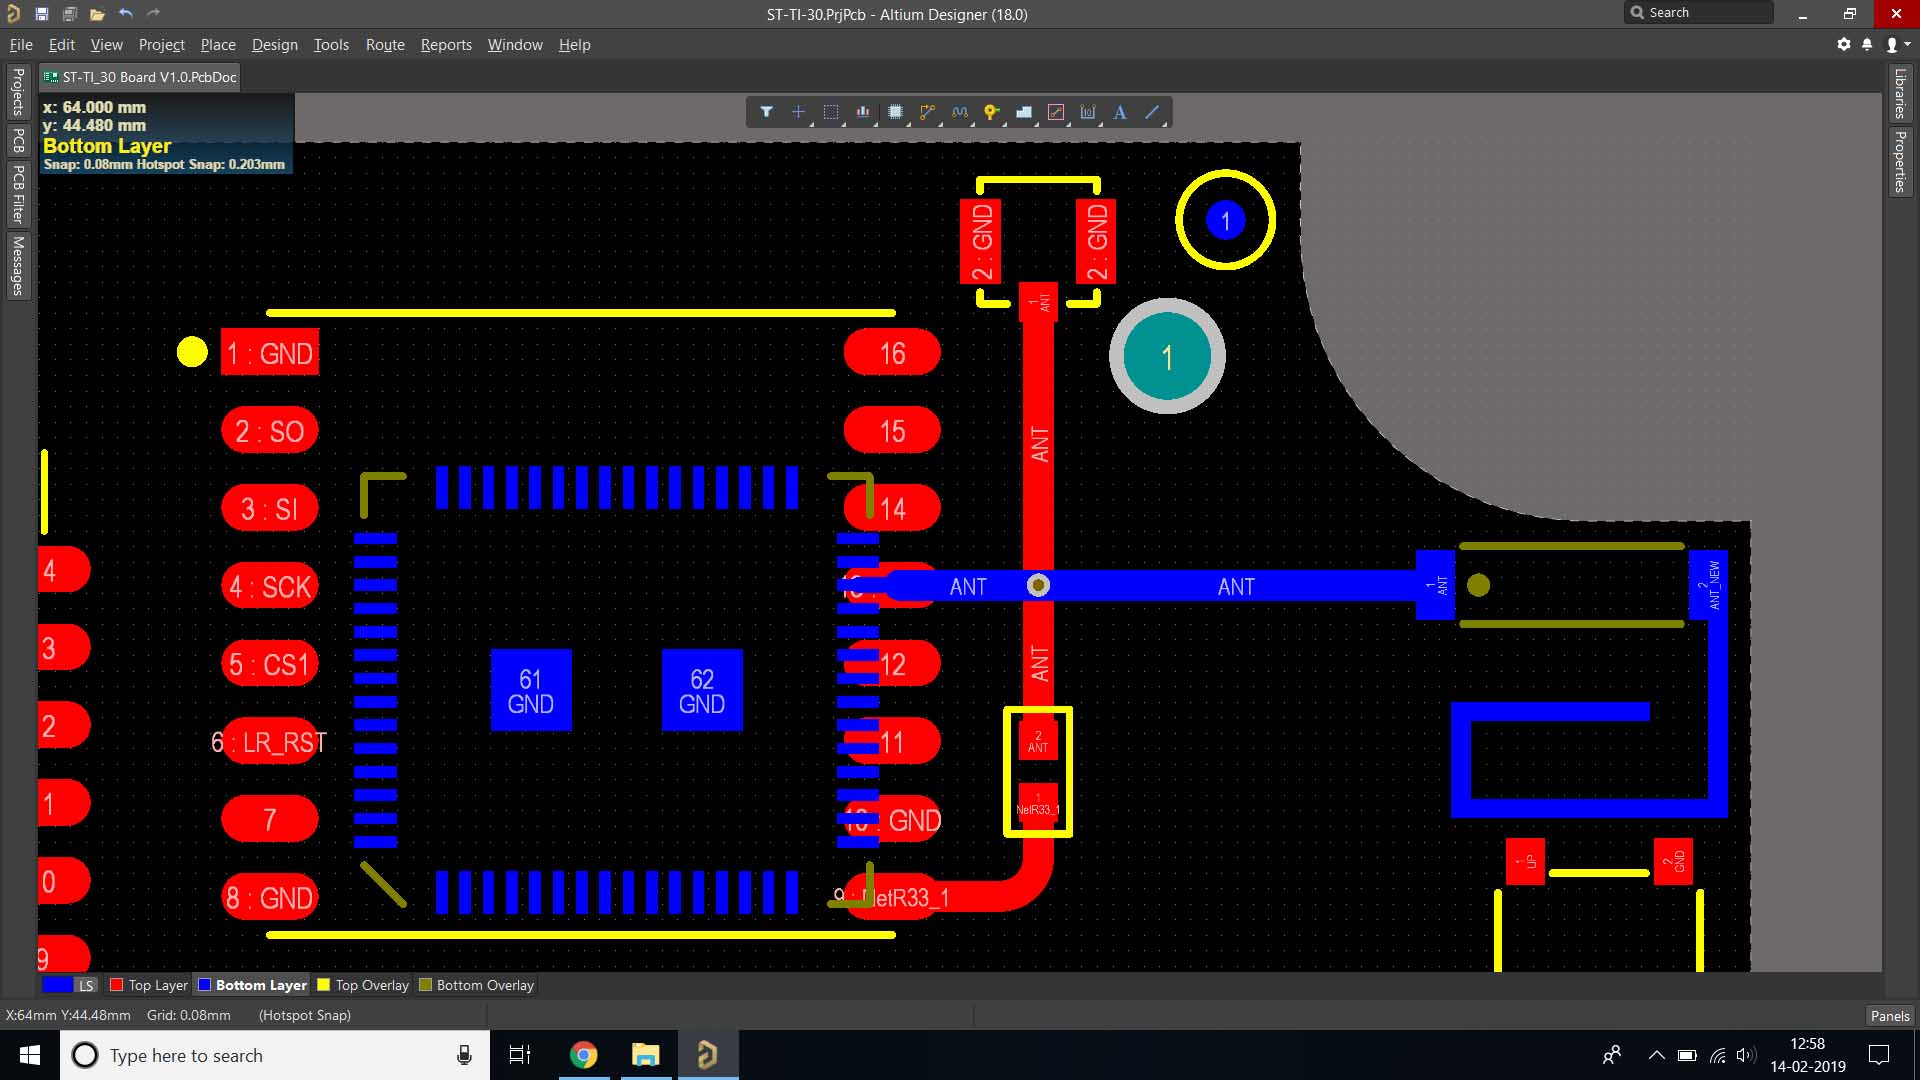The width and height of the screenshot is (1920, 1080).
Task: Click the selection filter funnel icon
Action: (766, 112)
